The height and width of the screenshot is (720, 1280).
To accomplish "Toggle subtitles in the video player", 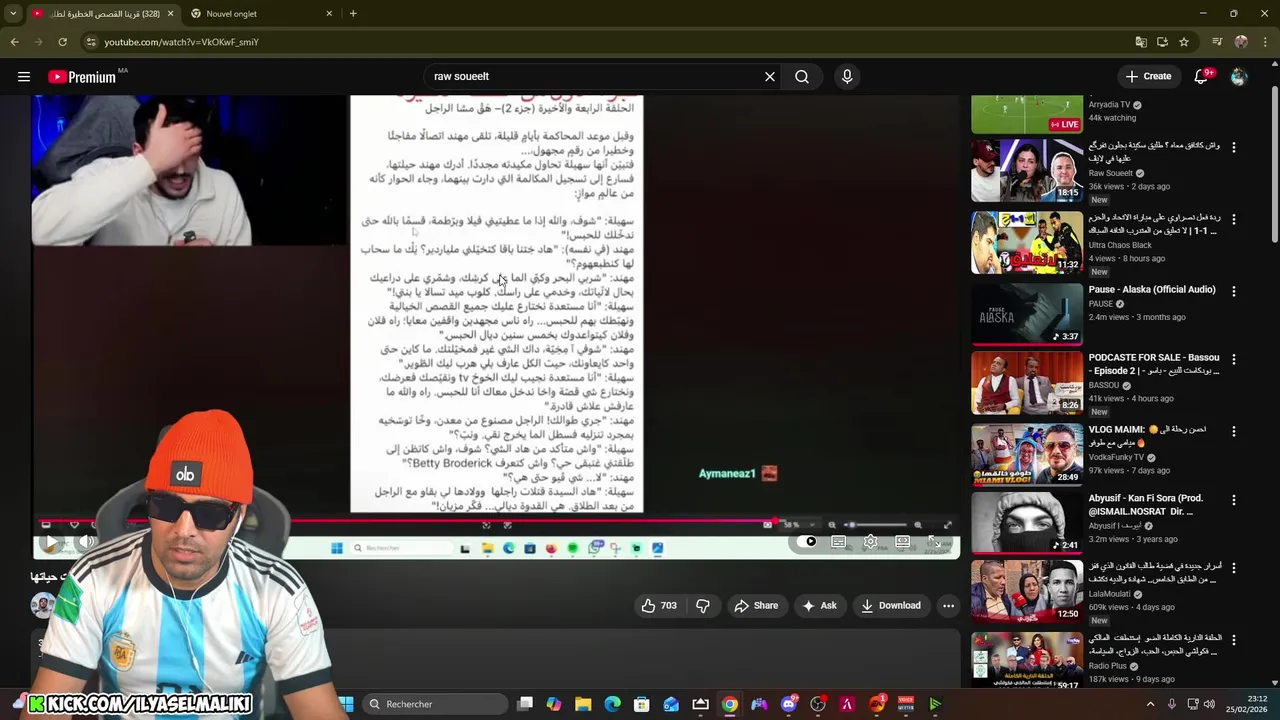I will coord(839,542).
